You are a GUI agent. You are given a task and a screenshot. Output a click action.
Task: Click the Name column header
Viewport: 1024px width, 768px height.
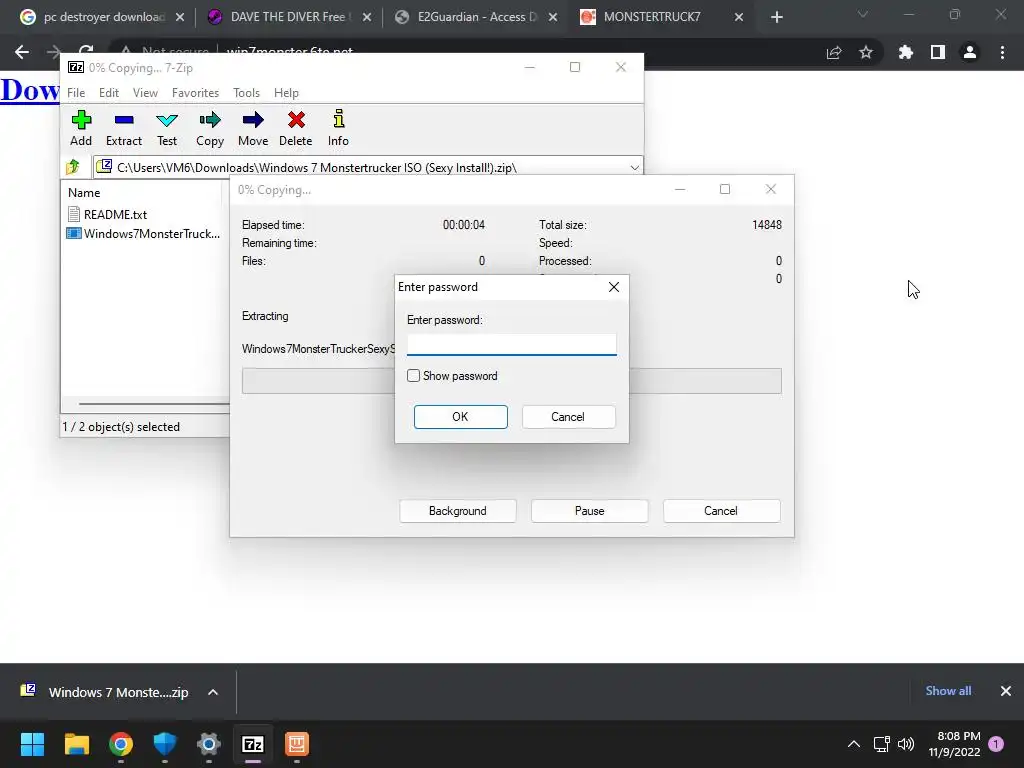click(84, 193)
